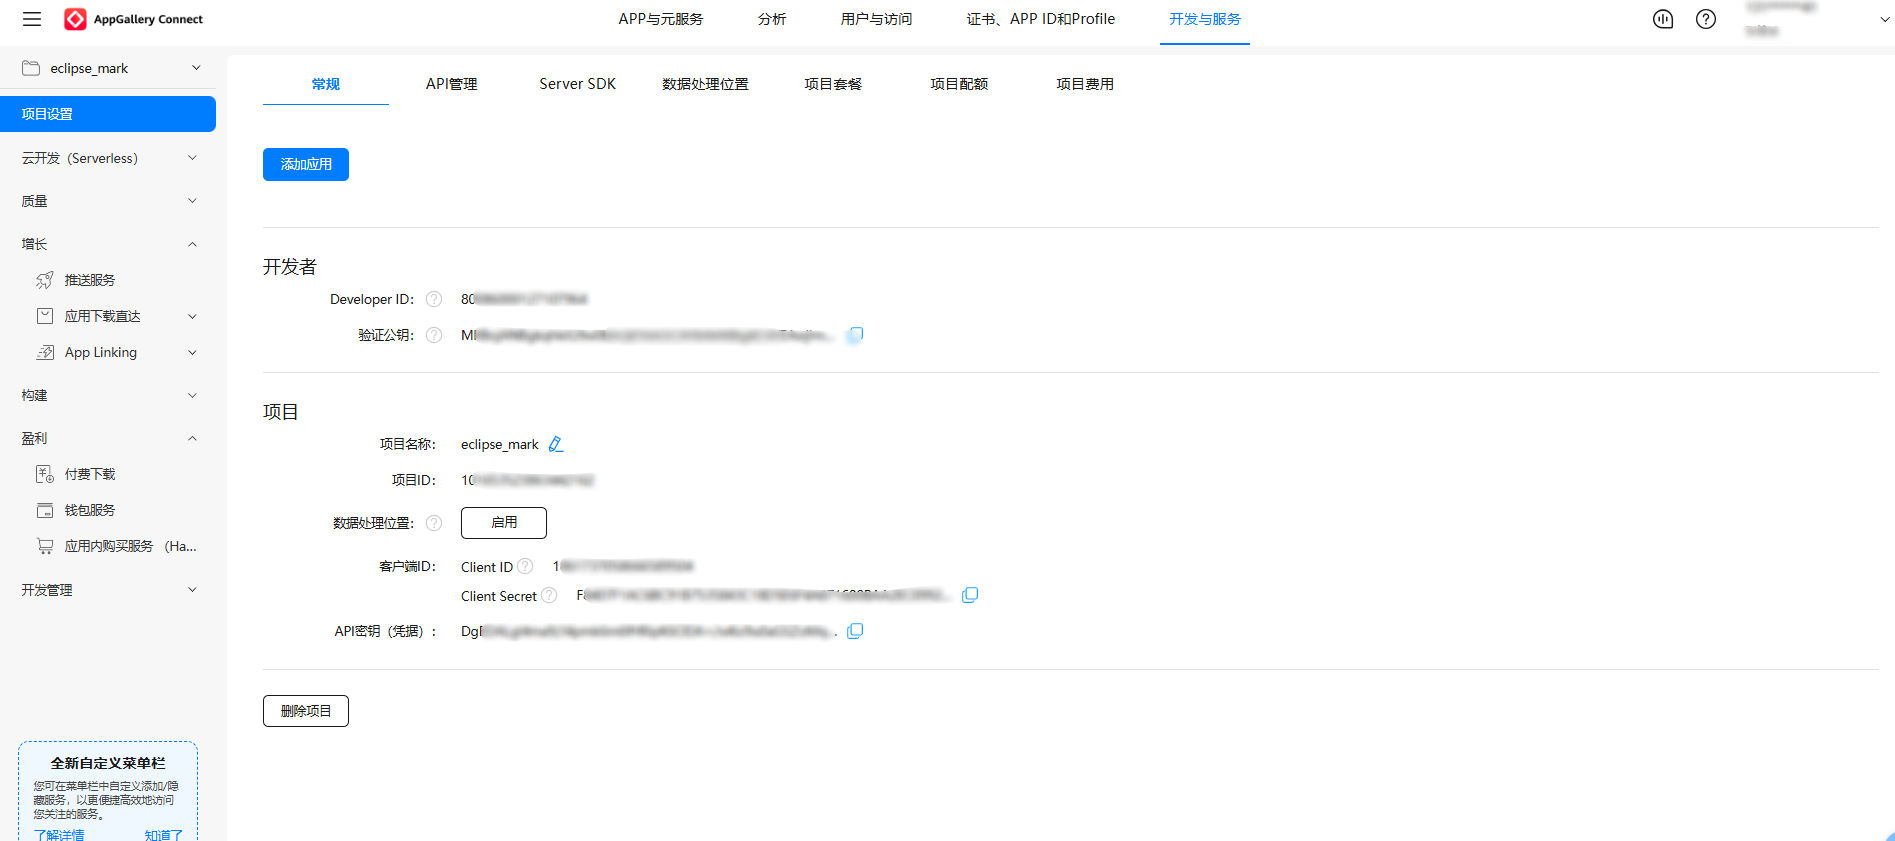Show help for Client ID

525,566
